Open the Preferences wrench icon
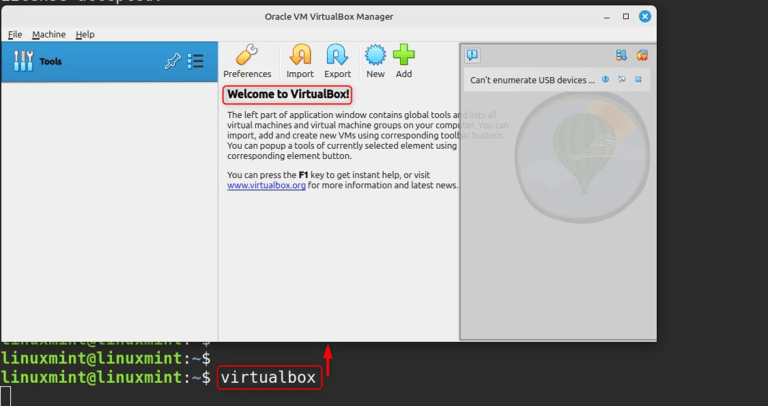 247,61
